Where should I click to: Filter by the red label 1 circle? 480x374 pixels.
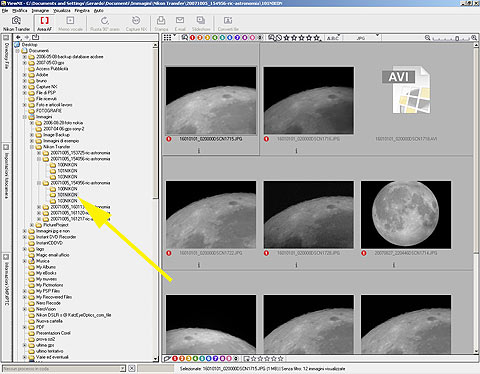click(x=192, y=38)
